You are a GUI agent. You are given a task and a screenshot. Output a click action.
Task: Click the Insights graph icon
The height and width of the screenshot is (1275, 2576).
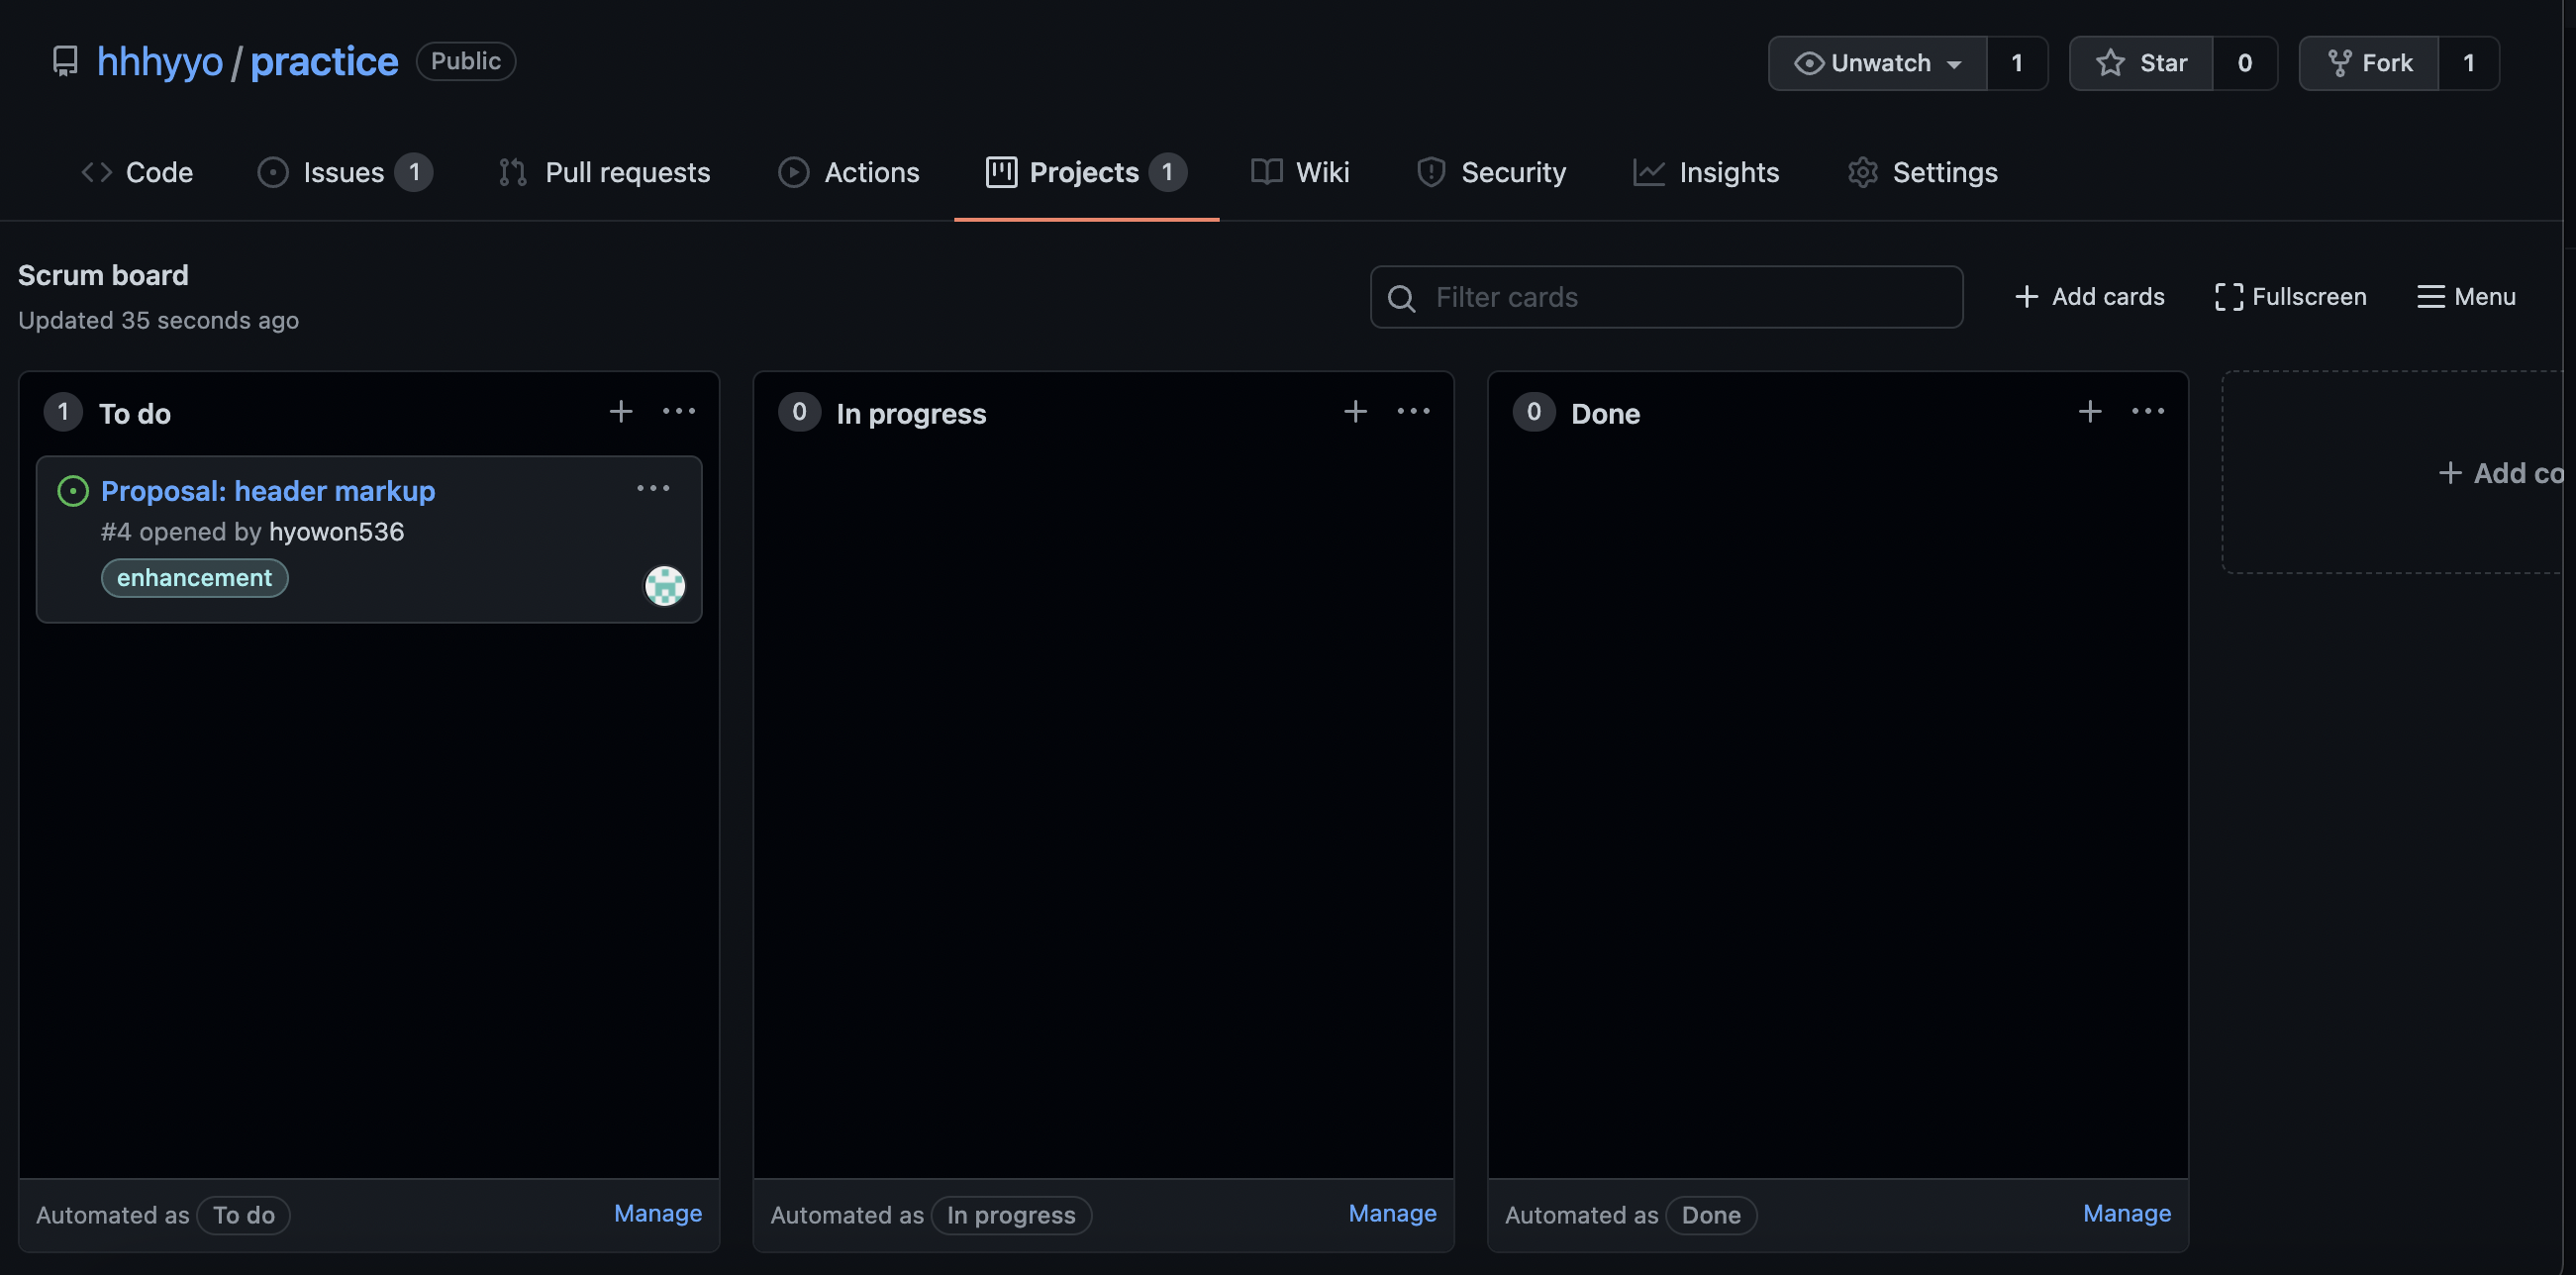tap(1648, 172)
